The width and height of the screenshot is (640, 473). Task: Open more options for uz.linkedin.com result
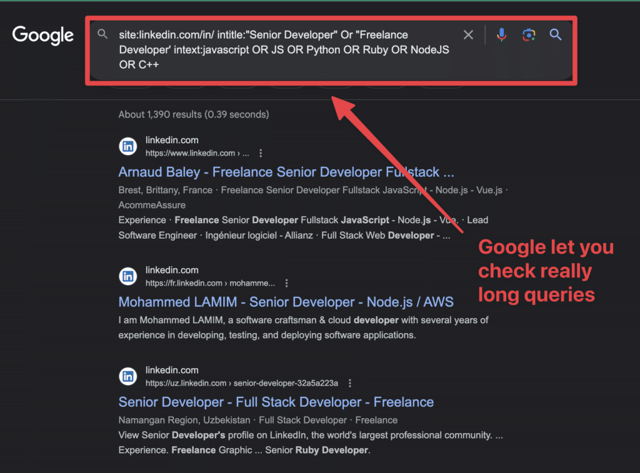click(350, 383)
